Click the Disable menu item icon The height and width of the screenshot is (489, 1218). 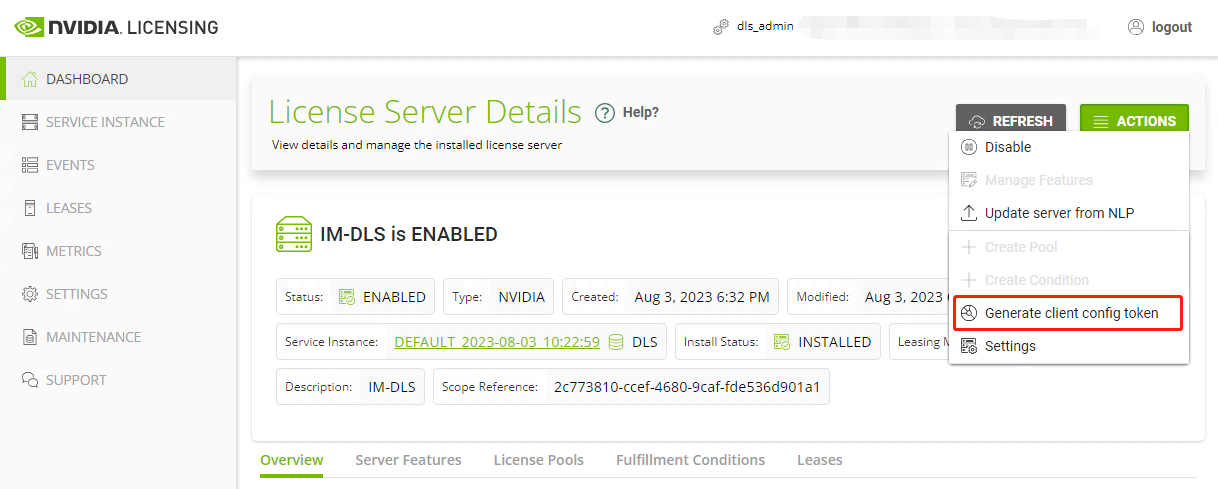968,147
